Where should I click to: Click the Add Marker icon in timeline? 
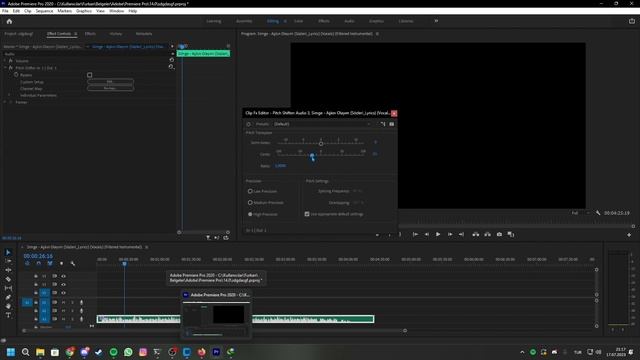[x=61, y=264]
